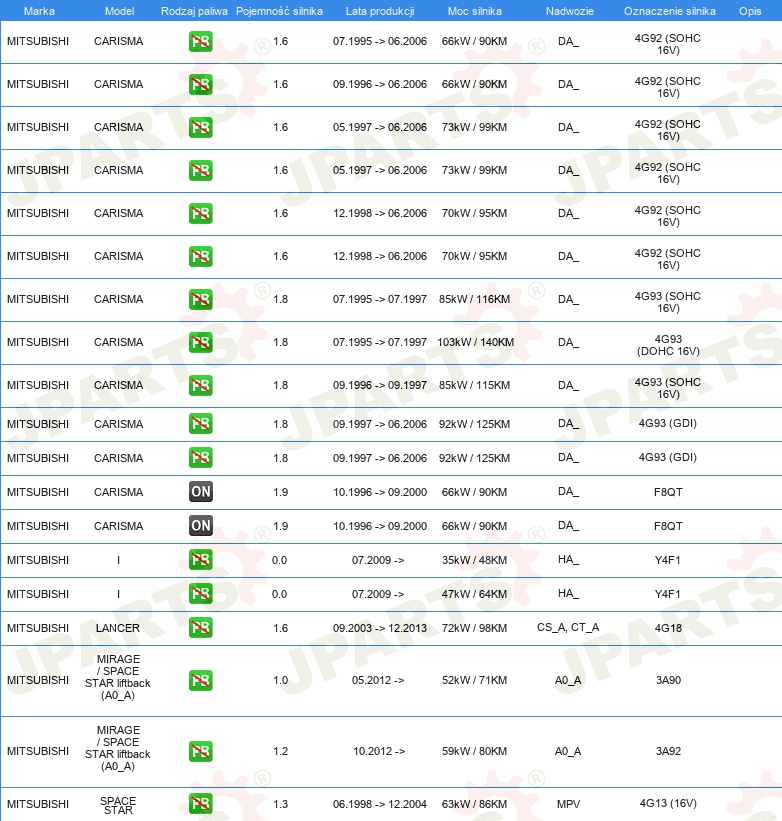782x821 pixels.
Task: Click the petrol icon in the 85kW / 115KM row
Action: (200, 385)
